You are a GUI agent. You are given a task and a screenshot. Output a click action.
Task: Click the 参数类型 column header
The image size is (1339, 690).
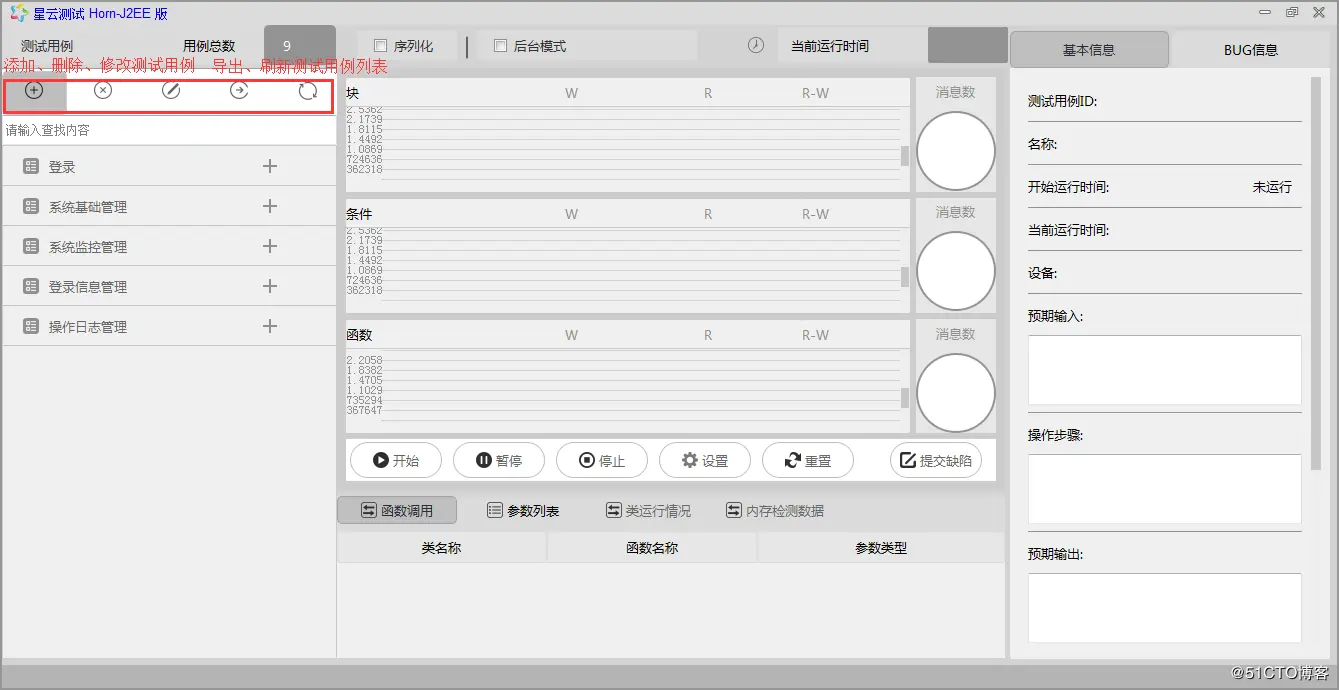tap(881, 548)
